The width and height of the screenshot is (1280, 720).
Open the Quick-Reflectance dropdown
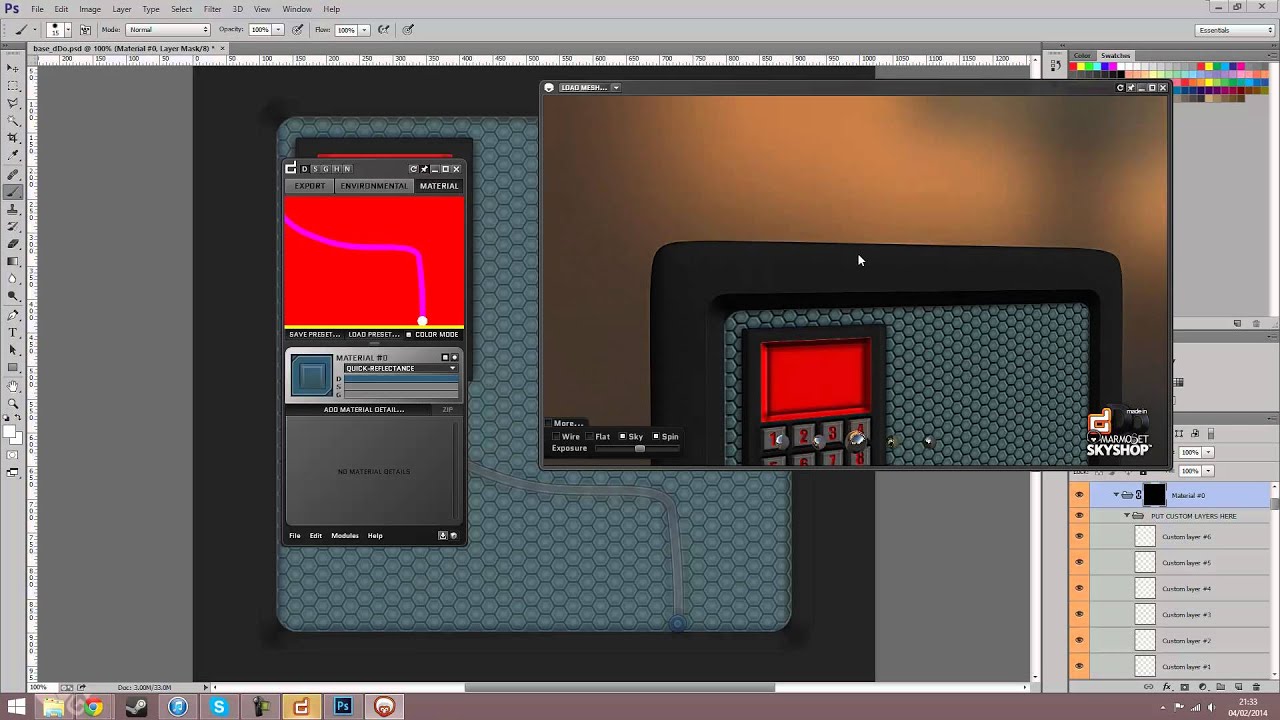pyautogui.click(x=401, y=369)
